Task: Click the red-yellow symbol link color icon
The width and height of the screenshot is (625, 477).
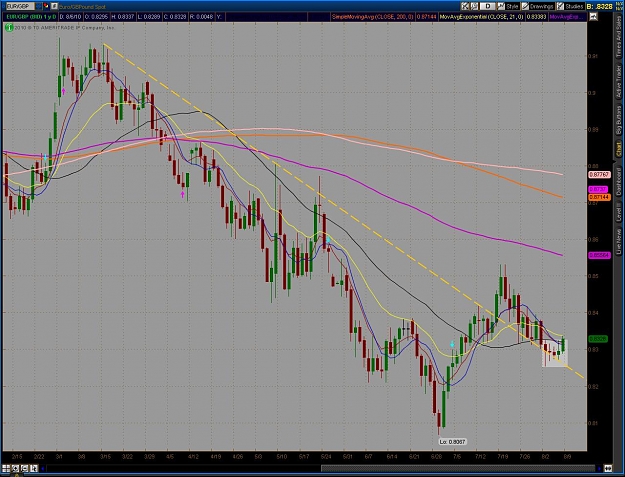Action: [x=46, y=6]
